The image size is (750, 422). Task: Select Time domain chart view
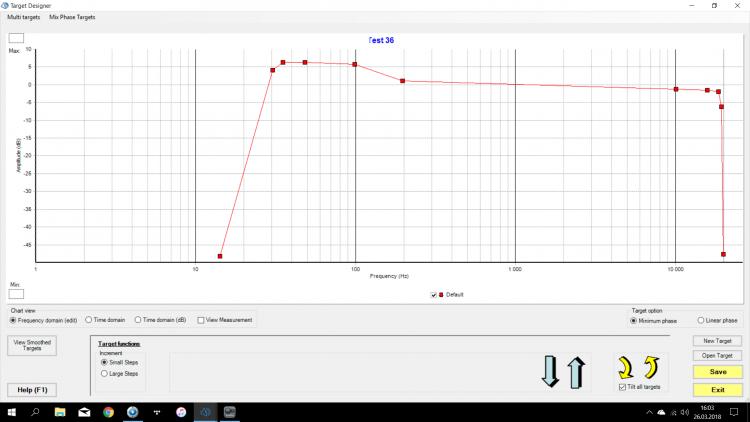coord(105,320)
